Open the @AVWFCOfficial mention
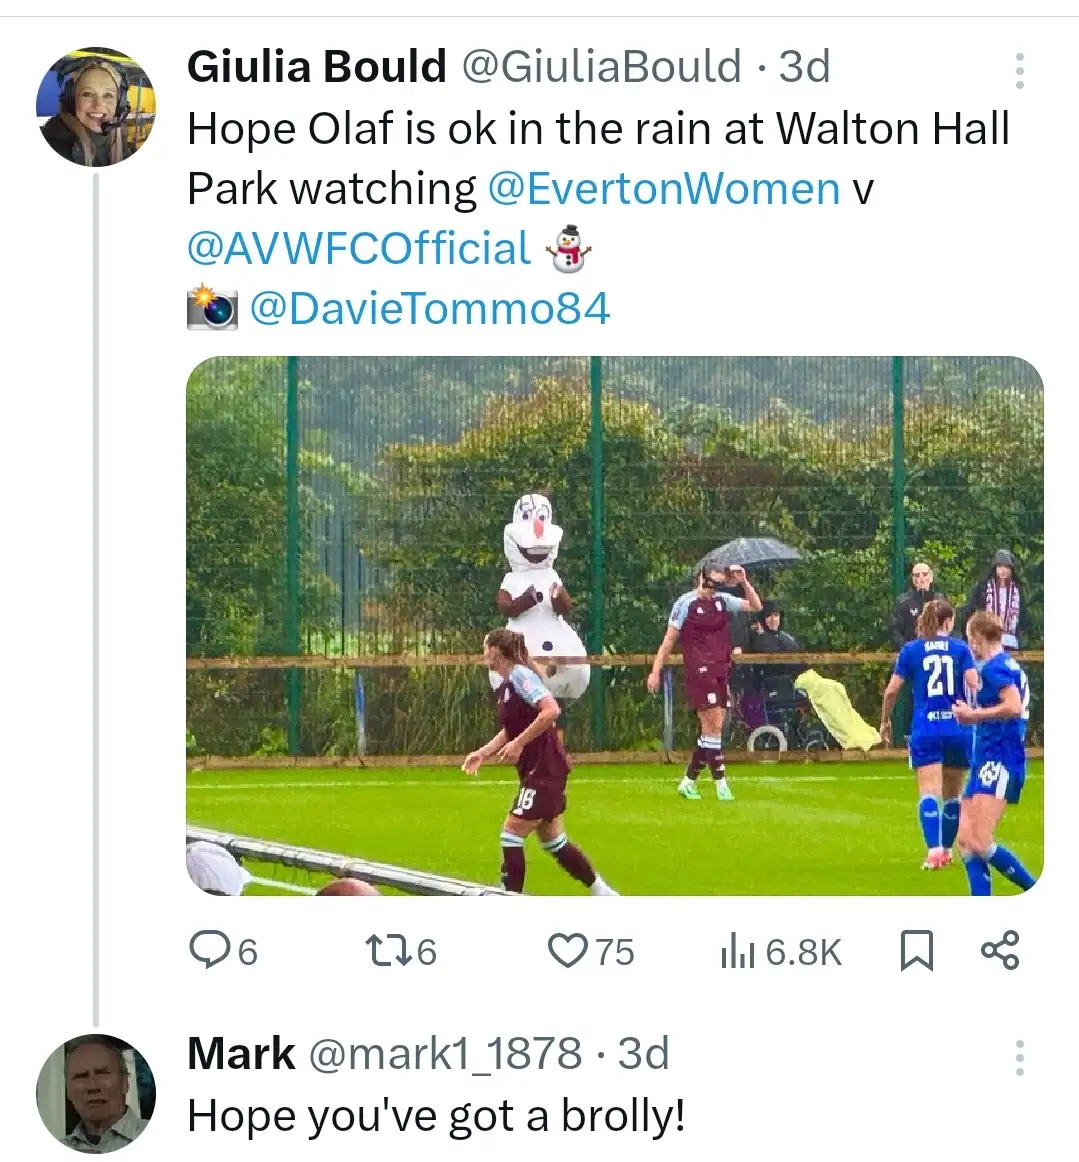Image resolution: width=1079 pixels, height=1162 pixels. click(359, 249)
